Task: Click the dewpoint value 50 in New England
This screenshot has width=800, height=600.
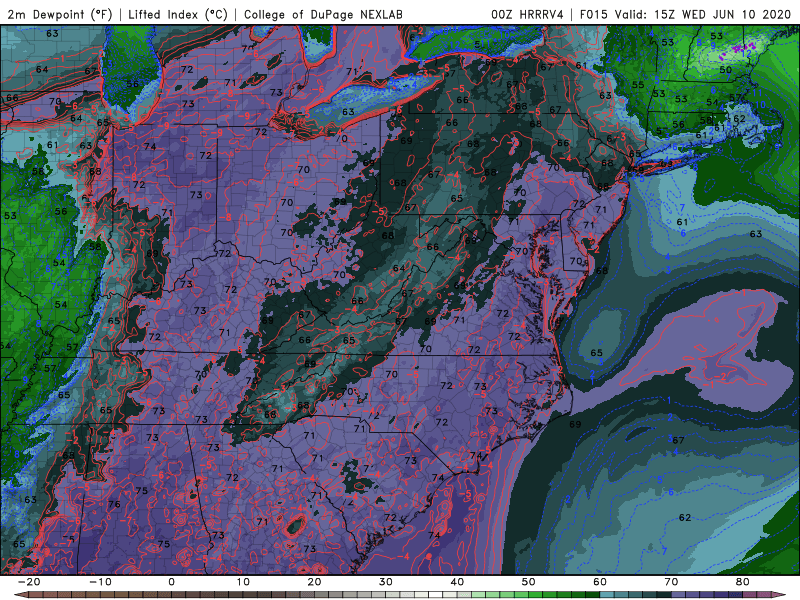Action: click(x=726, y=70)
